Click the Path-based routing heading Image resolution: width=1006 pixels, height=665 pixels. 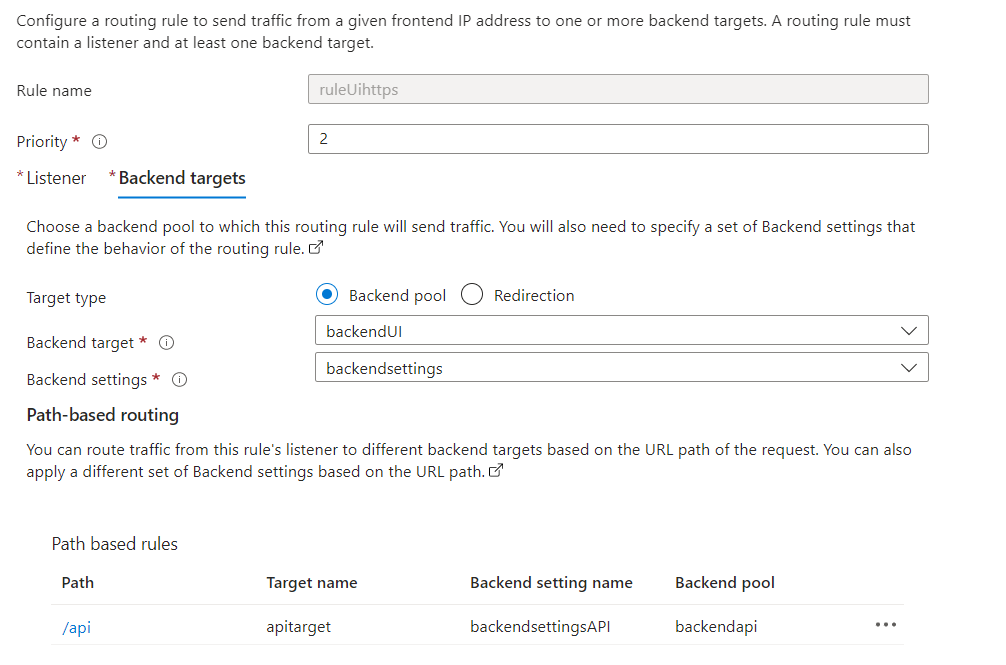click(x=103, y=415)
